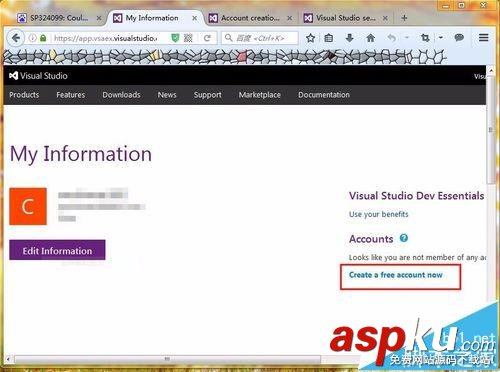The height and width of the screenshot is (372, 500).
Task: Click the horizontal scrollbar thumb
Action: (x=167, y=359)
